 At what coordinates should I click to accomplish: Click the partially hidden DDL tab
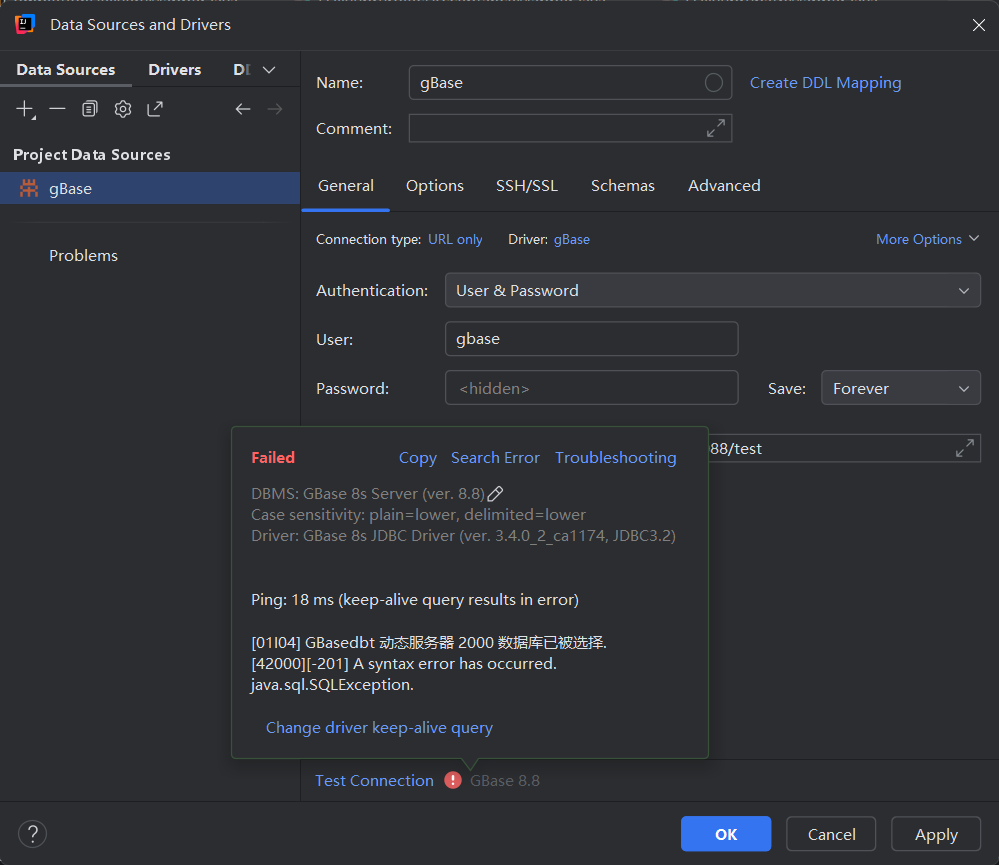point(242,69)
